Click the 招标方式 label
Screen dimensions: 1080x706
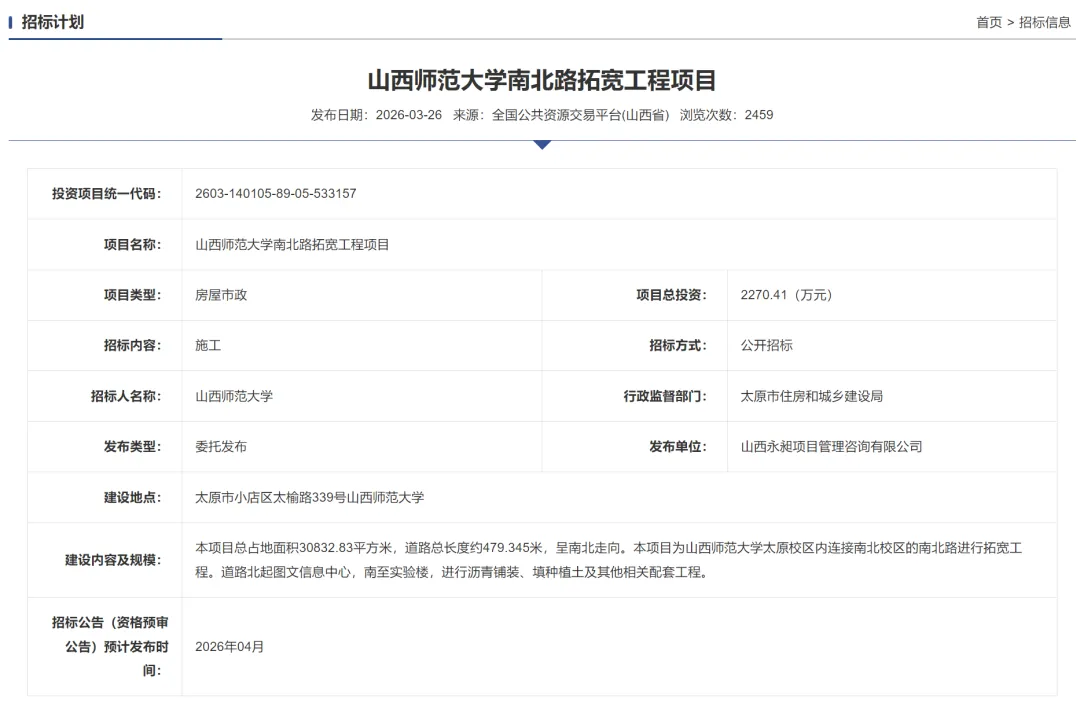tap(678, 345)
